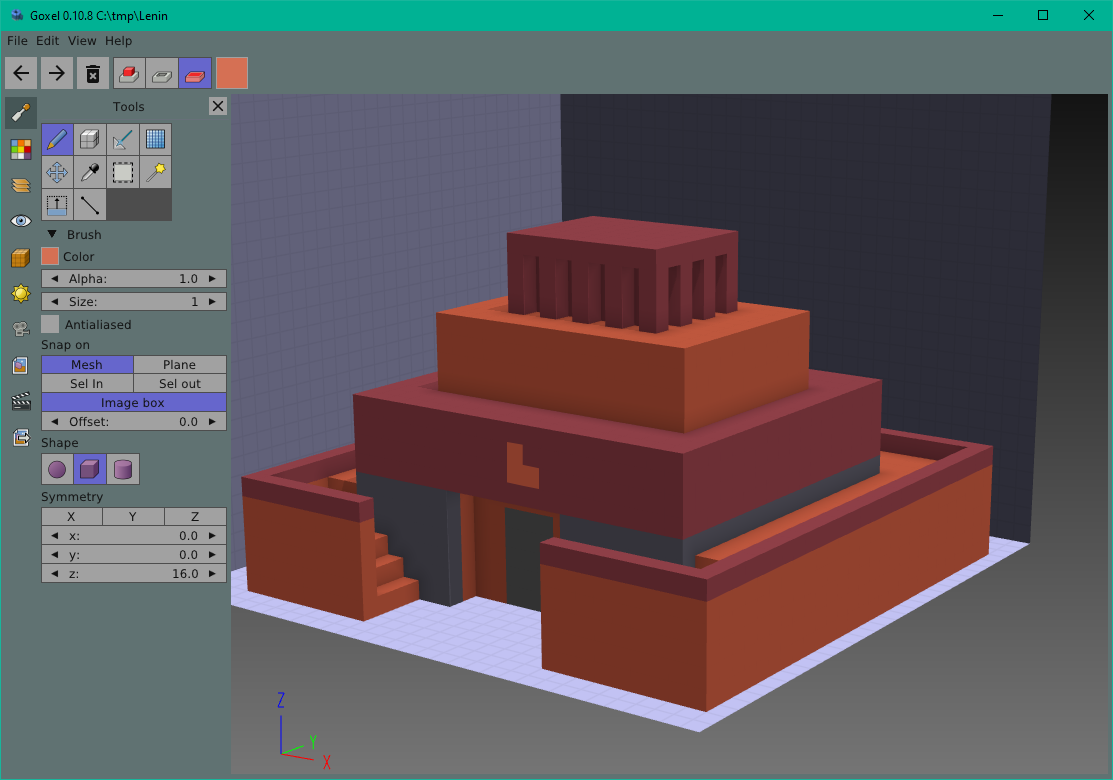Select the cylinder brush shape
Viewport: 1113px width, 780px height.
123,469
